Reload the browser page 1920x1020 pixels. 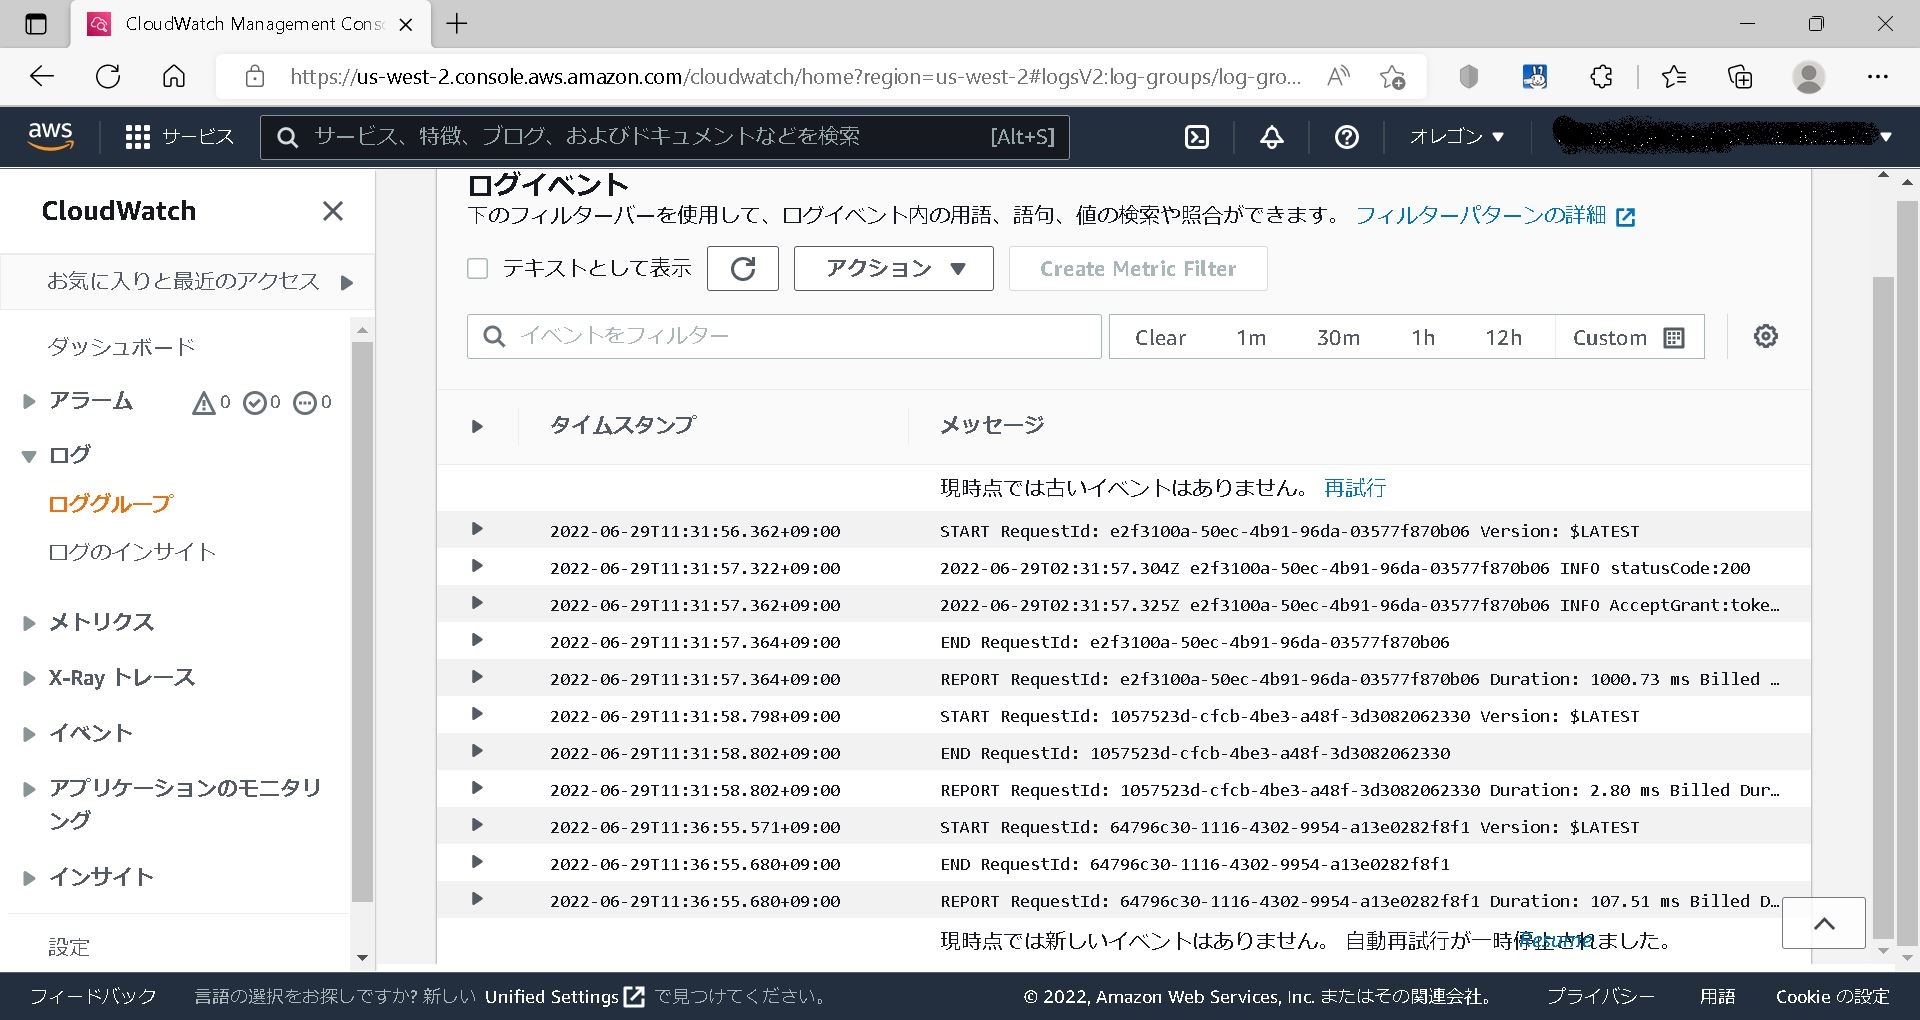pos(108,76)
